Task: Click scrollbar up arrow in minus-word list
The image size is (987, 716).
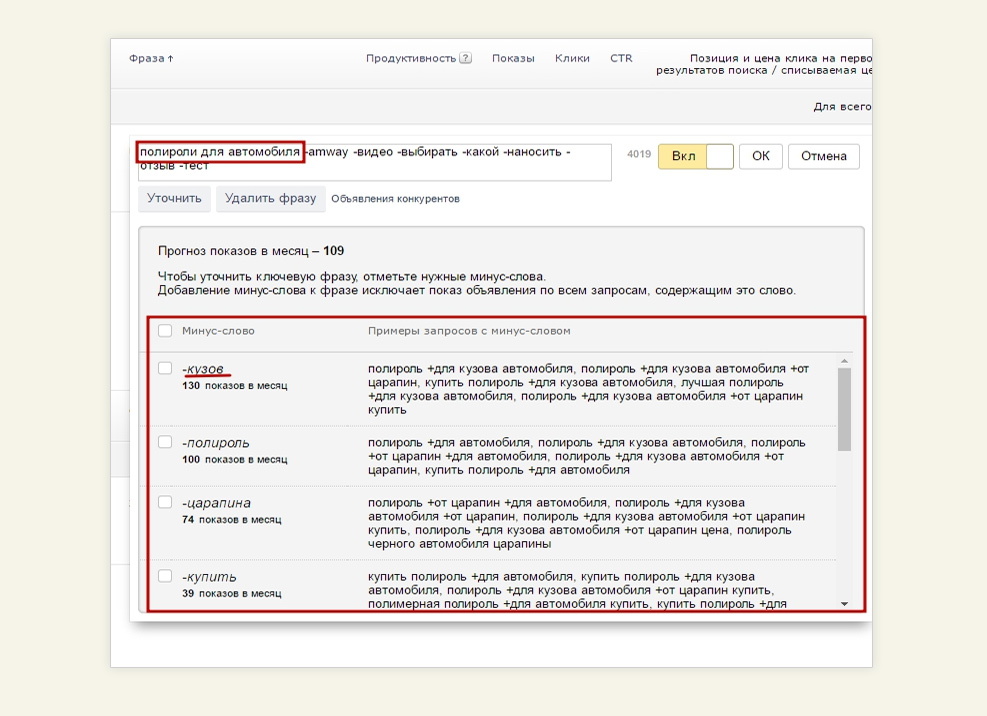Action: click(844, 361)
